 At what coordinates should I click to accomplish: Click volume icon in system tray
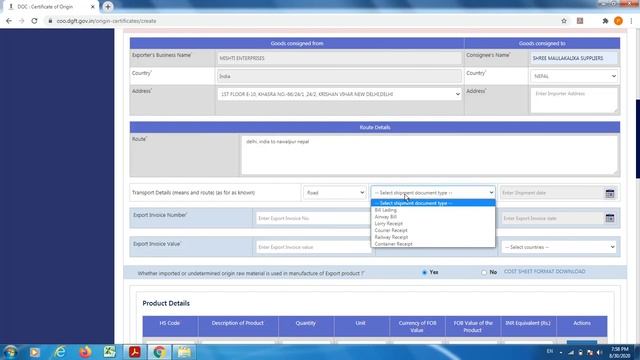[x=599, y=352]
